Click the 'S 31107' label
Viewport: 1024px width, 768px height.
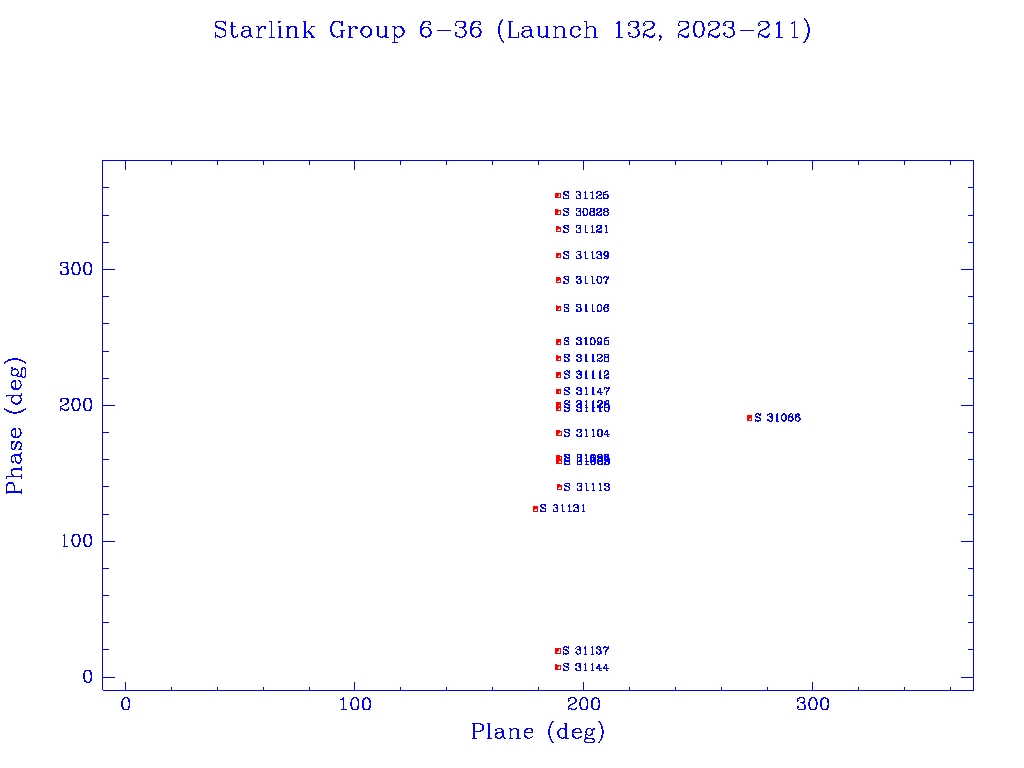(586, 280)
